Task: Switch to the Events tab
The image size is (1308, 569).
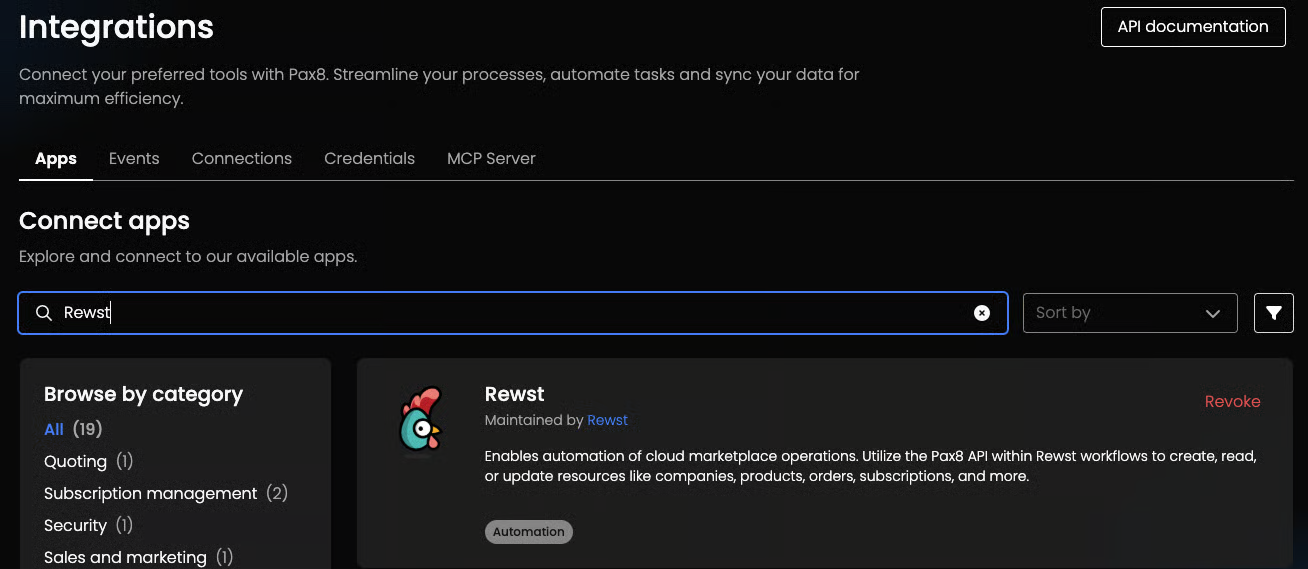Action: (x=134, y=158)
